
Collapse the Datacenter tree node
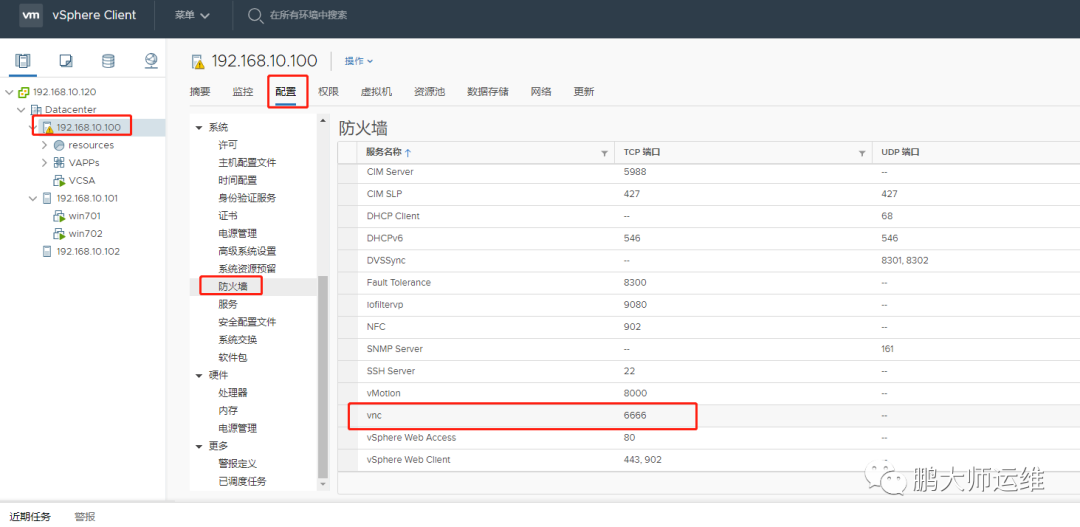pyautogui.click(x=21, y=110)
